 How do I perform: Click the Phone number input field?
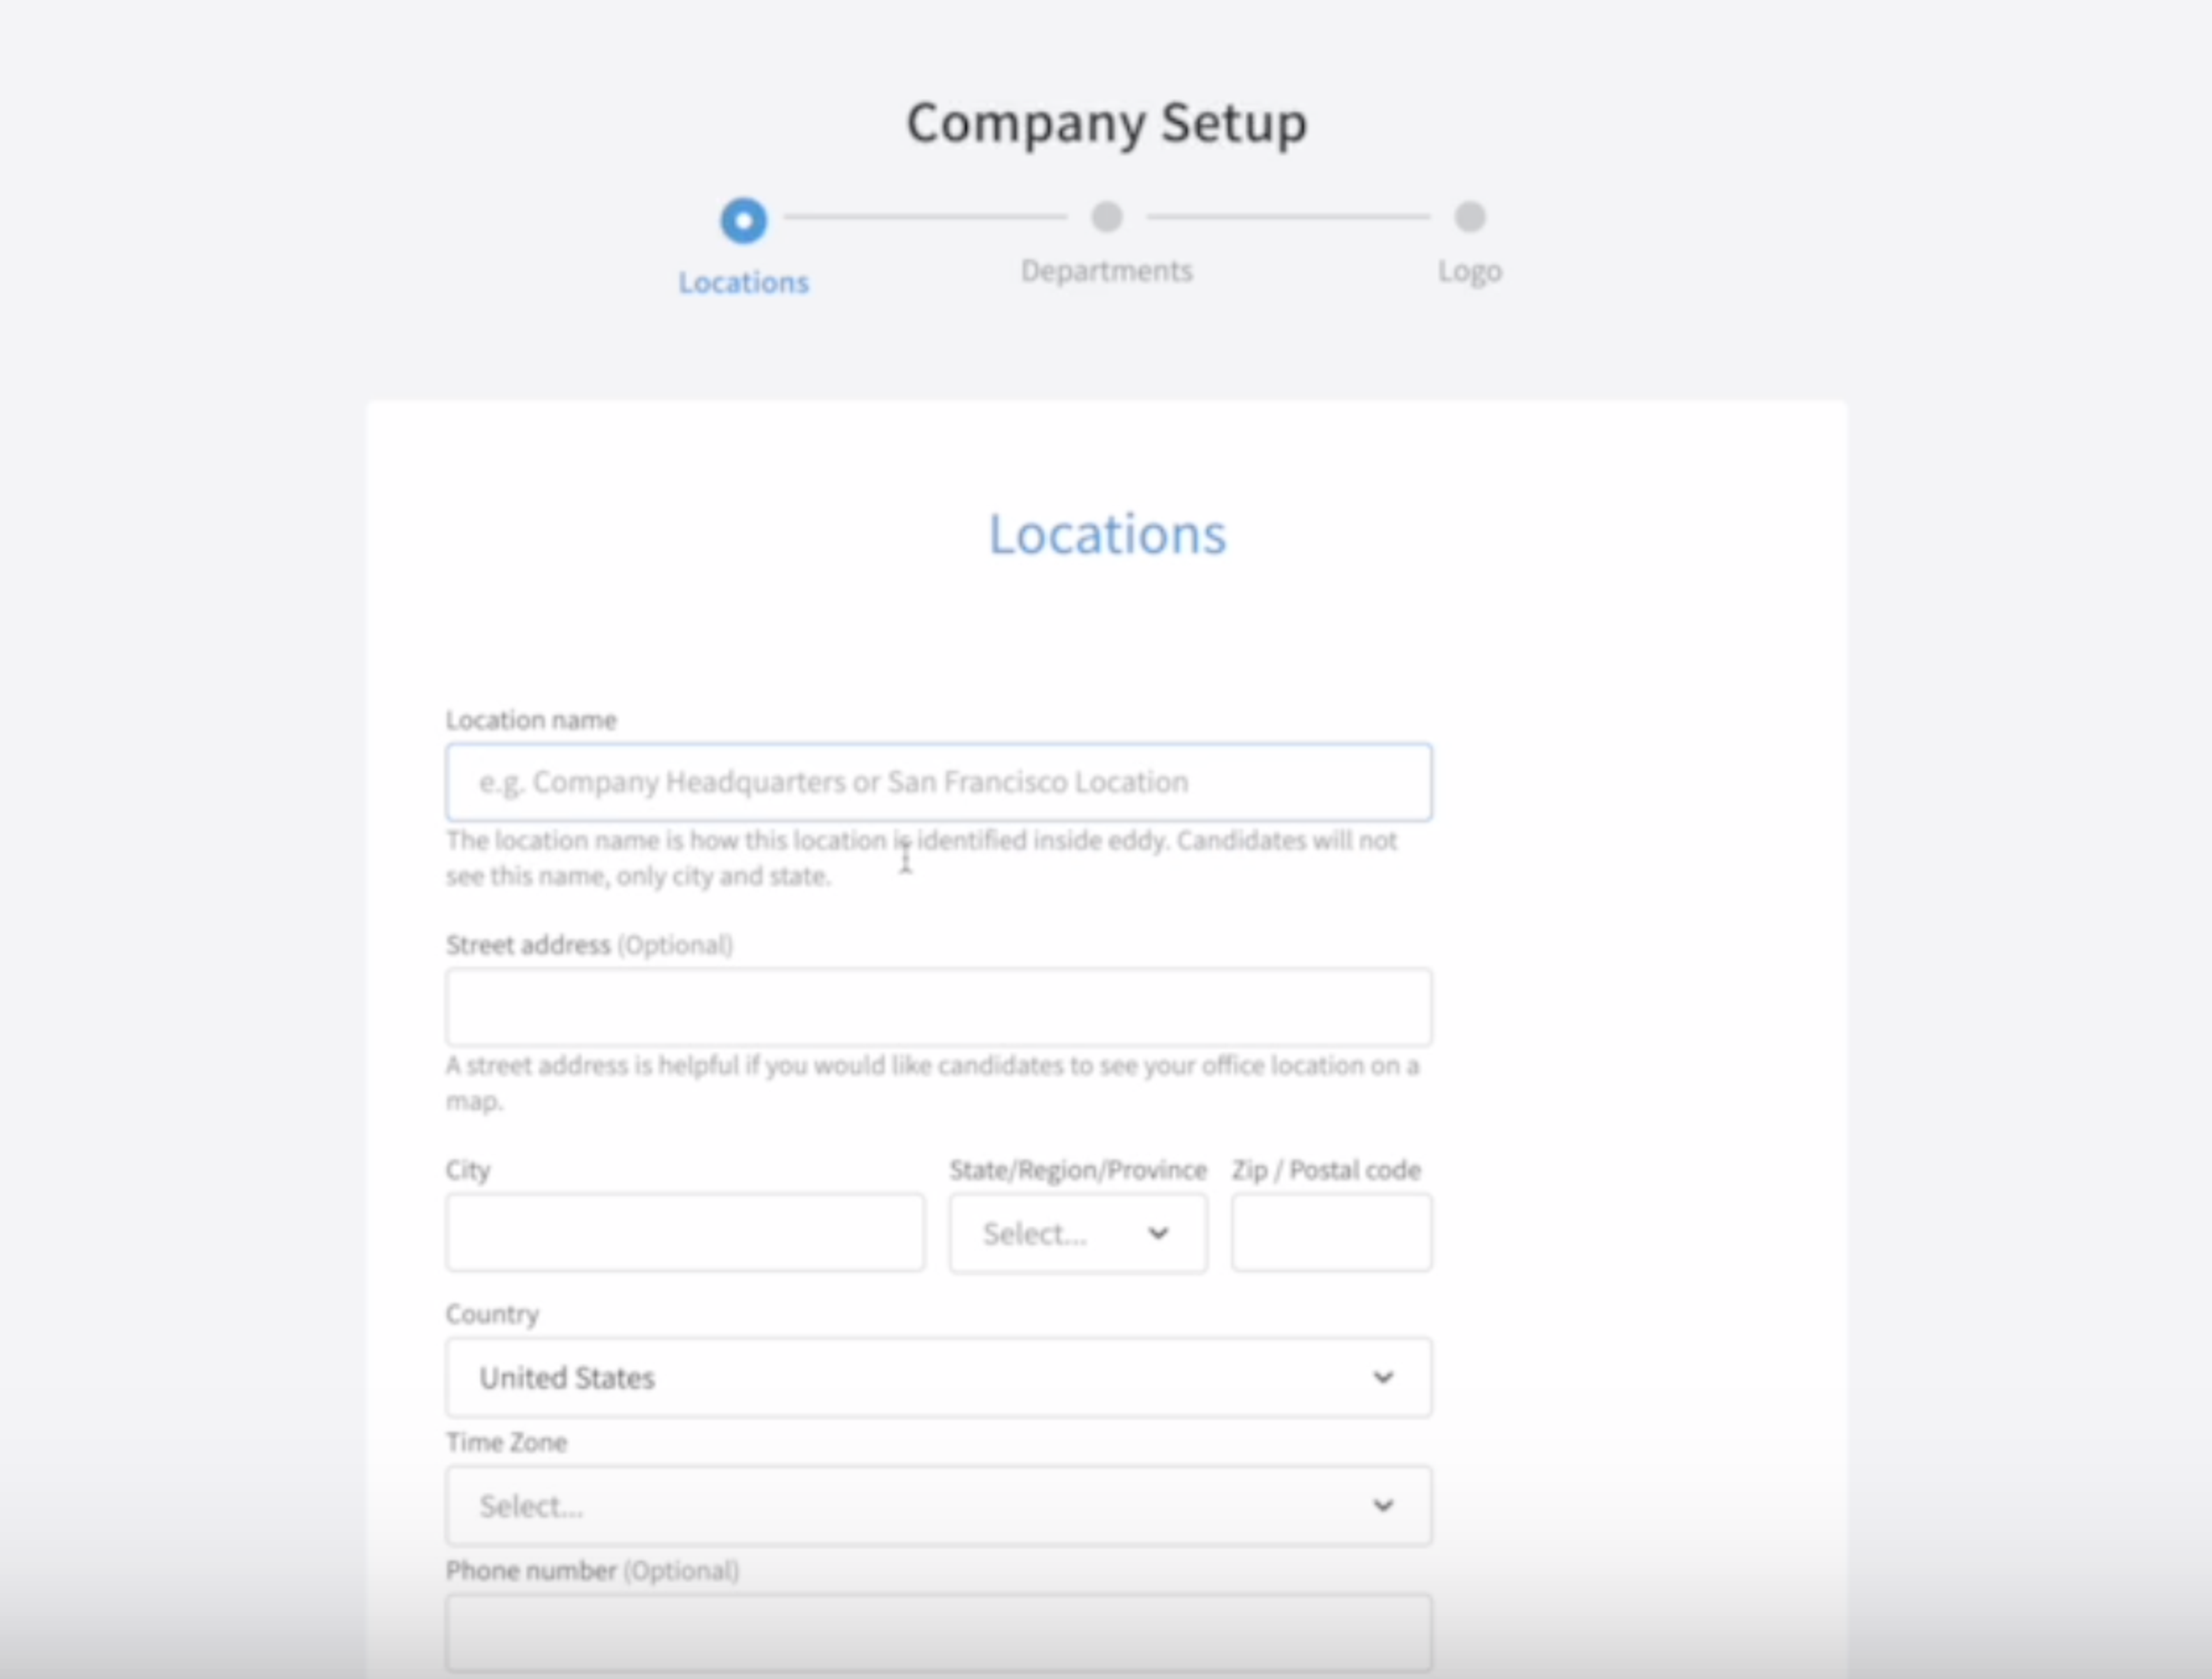[938, 1633]
